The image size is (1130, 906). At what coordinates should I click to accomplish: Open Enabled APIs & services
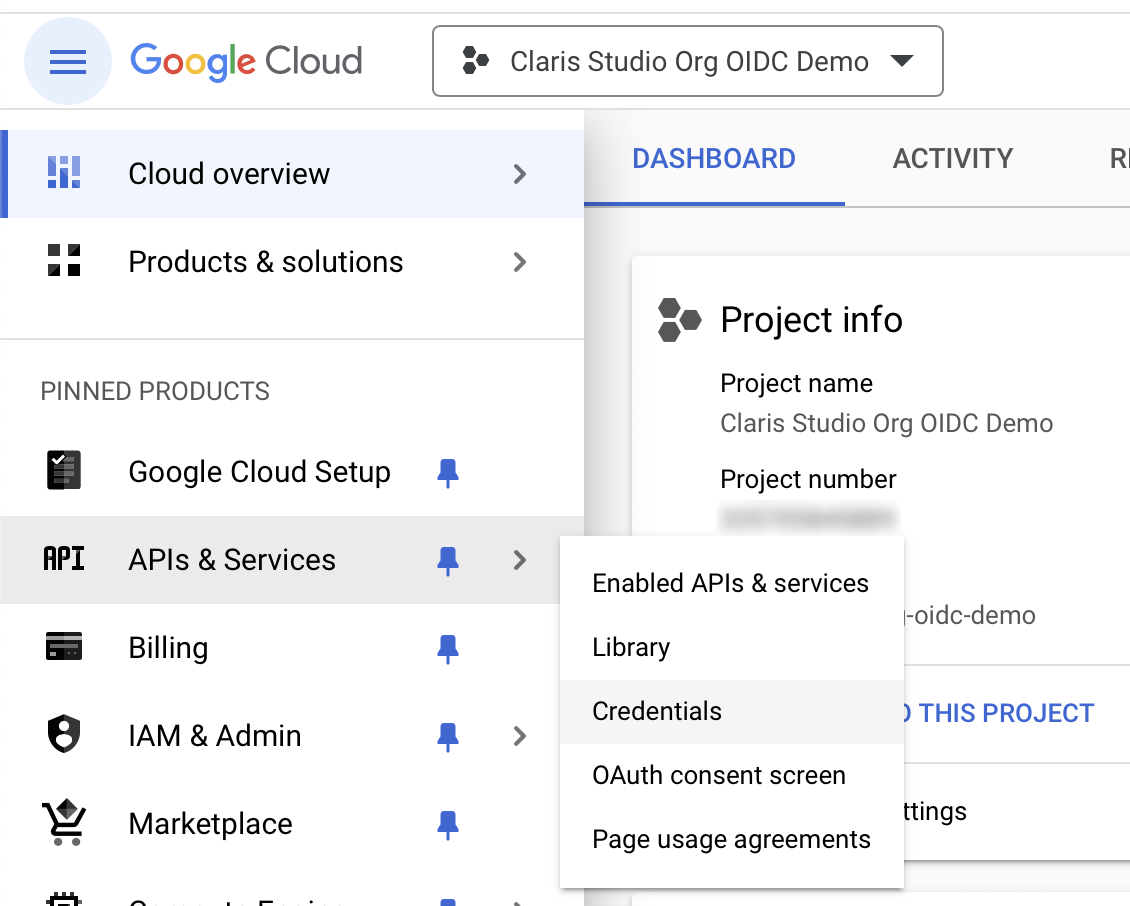tap(730, 583)
